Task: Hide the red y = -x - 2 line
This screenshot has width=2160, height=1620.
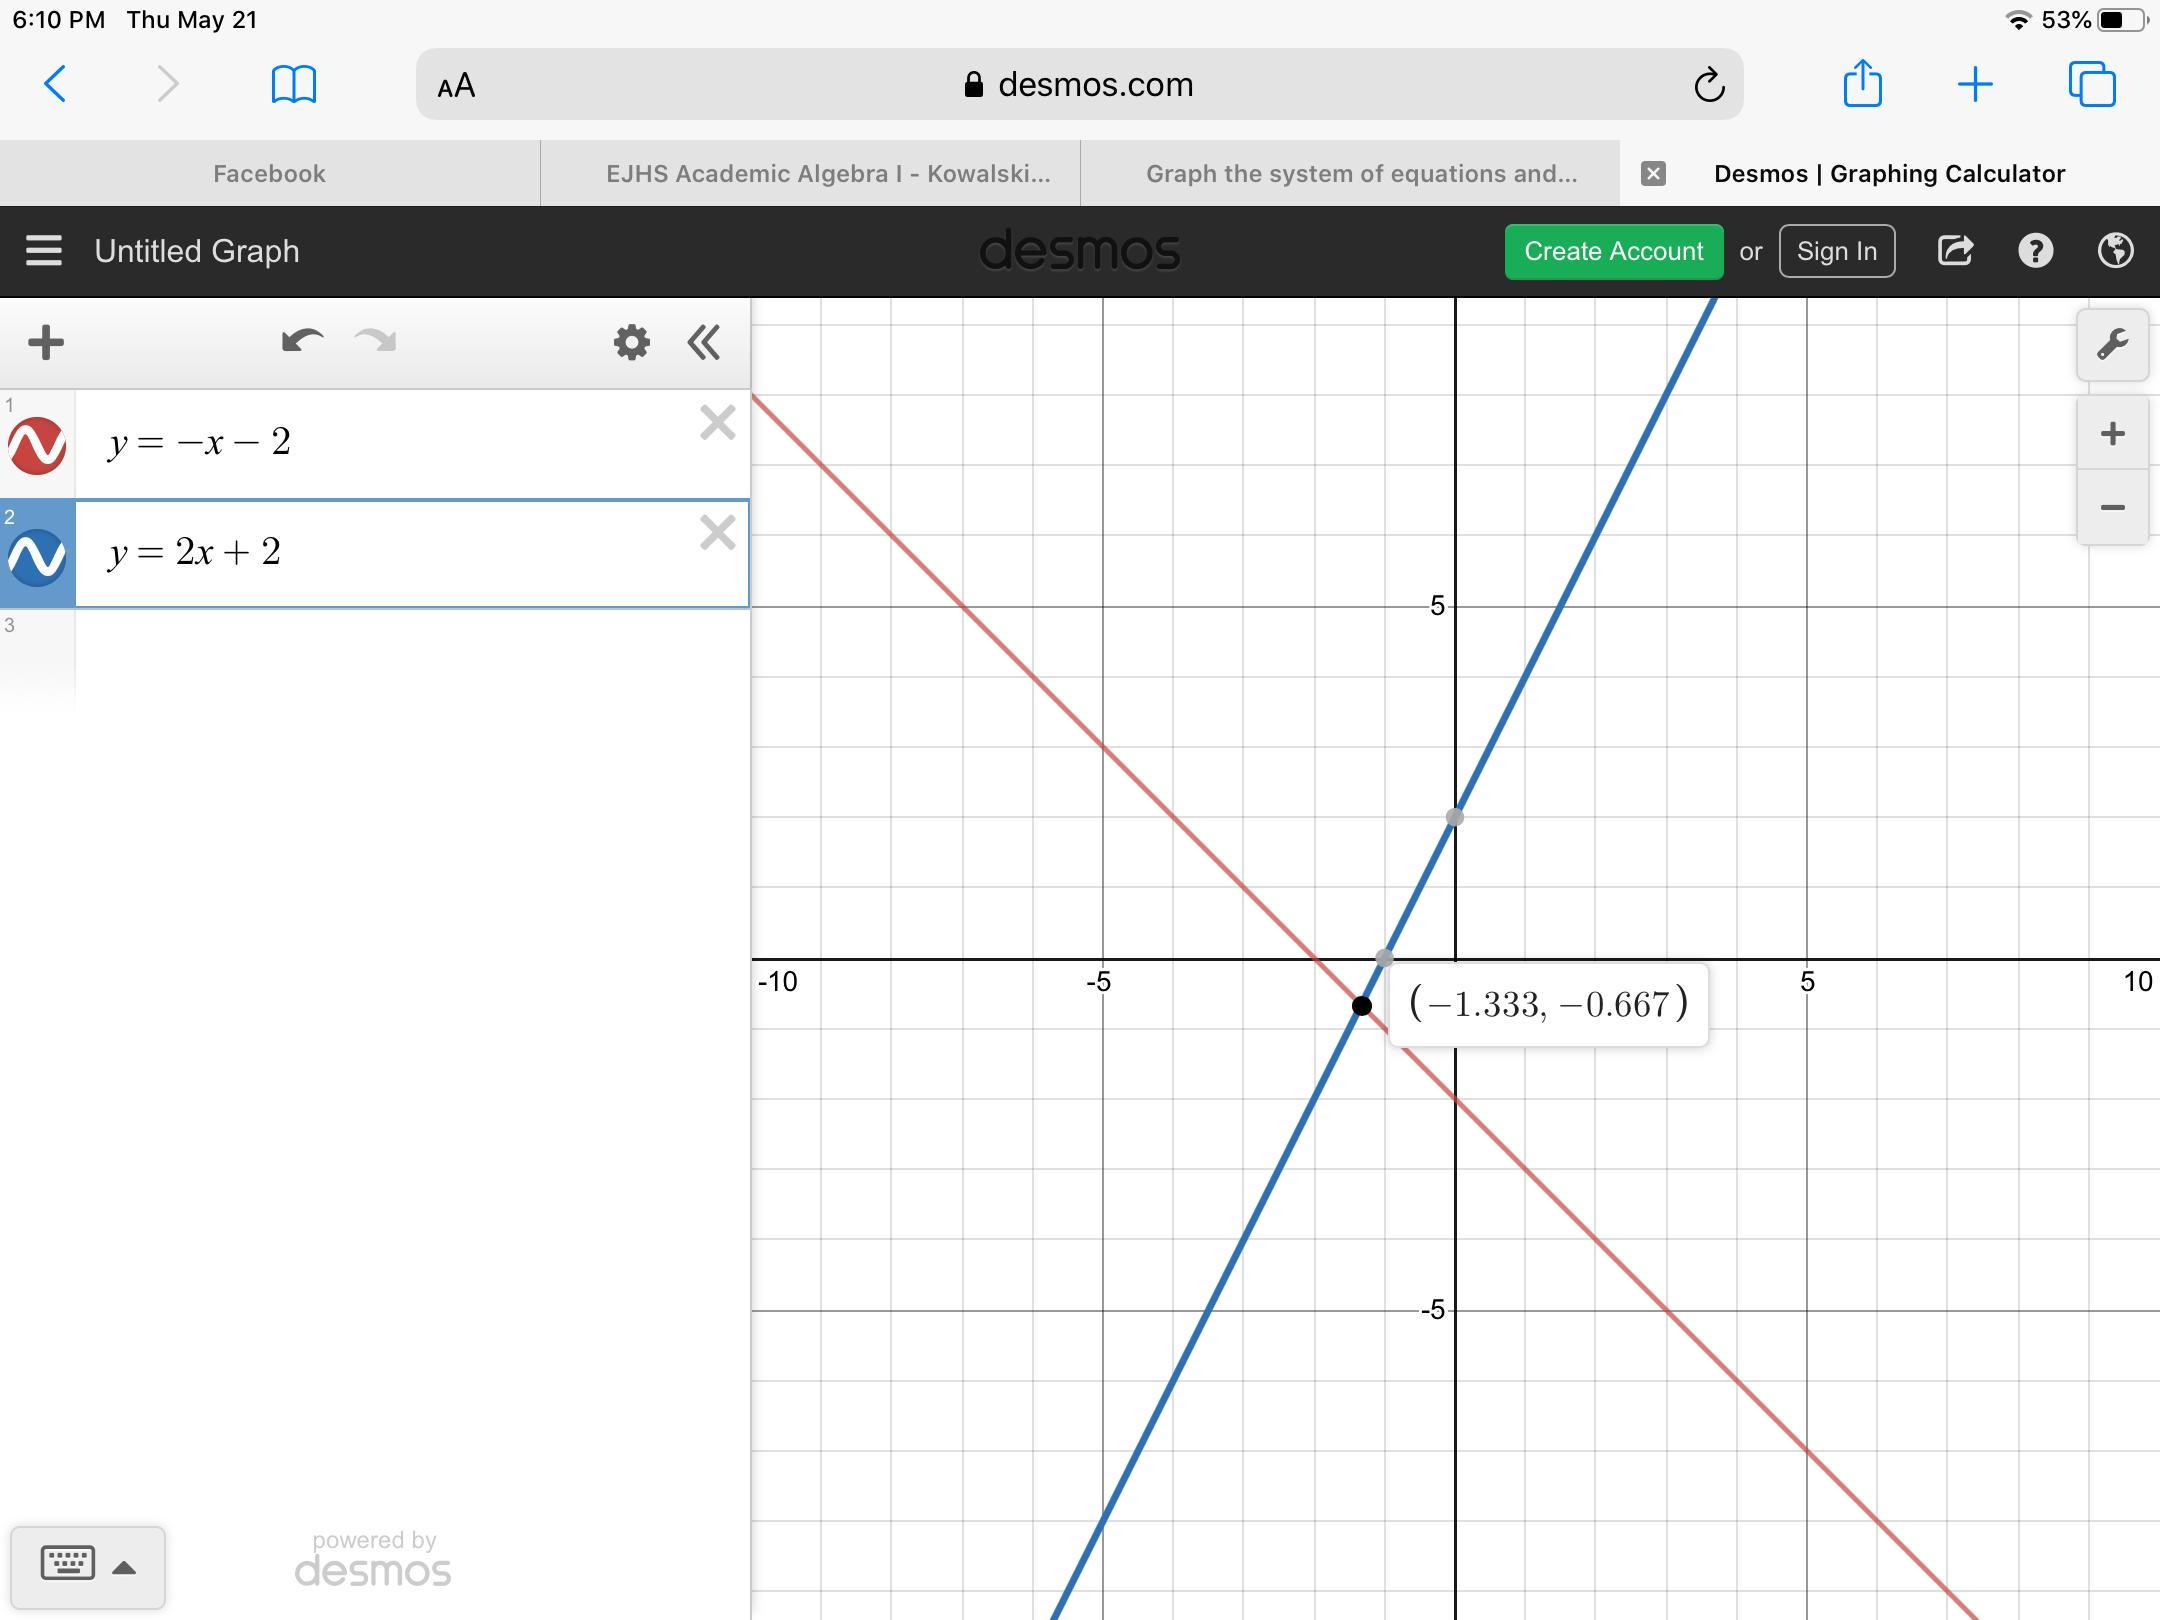Action: 37,446
